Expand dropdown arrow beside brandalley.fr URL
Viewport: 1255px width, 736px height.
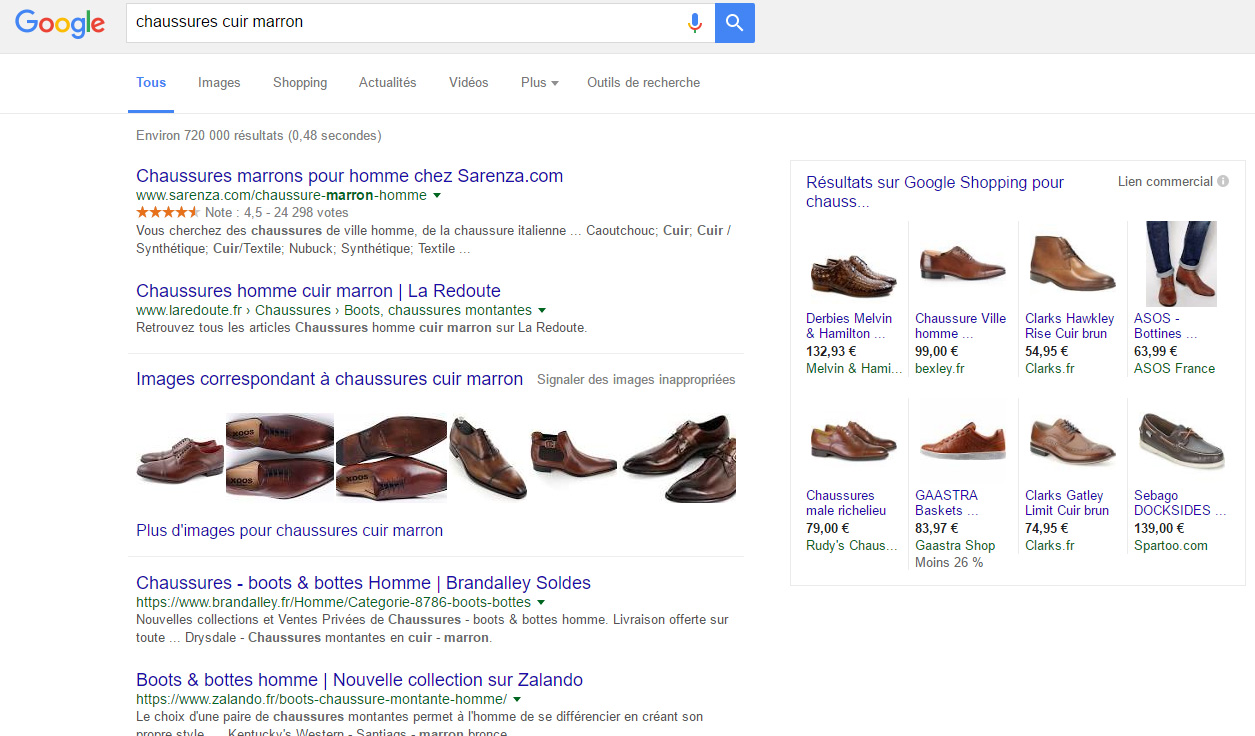(541, 603)
